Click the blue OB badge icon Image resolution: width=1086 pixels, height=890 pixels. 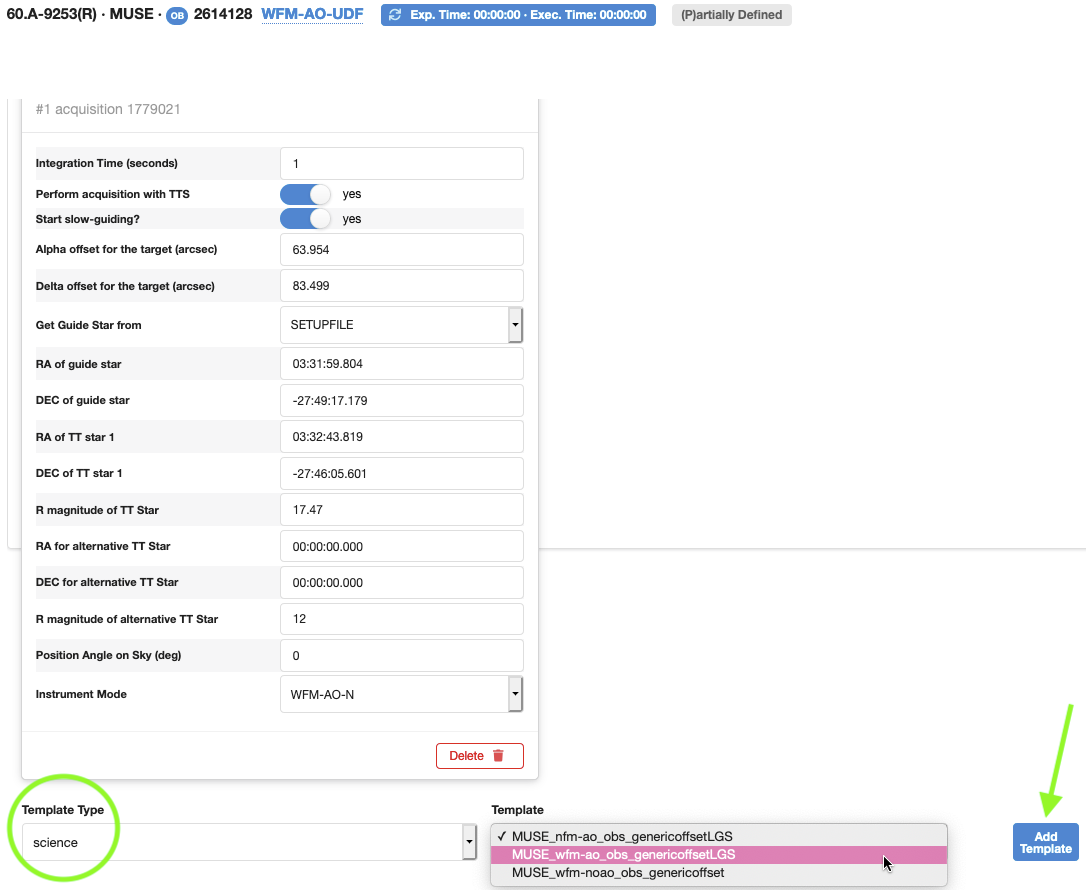point(177,15)
